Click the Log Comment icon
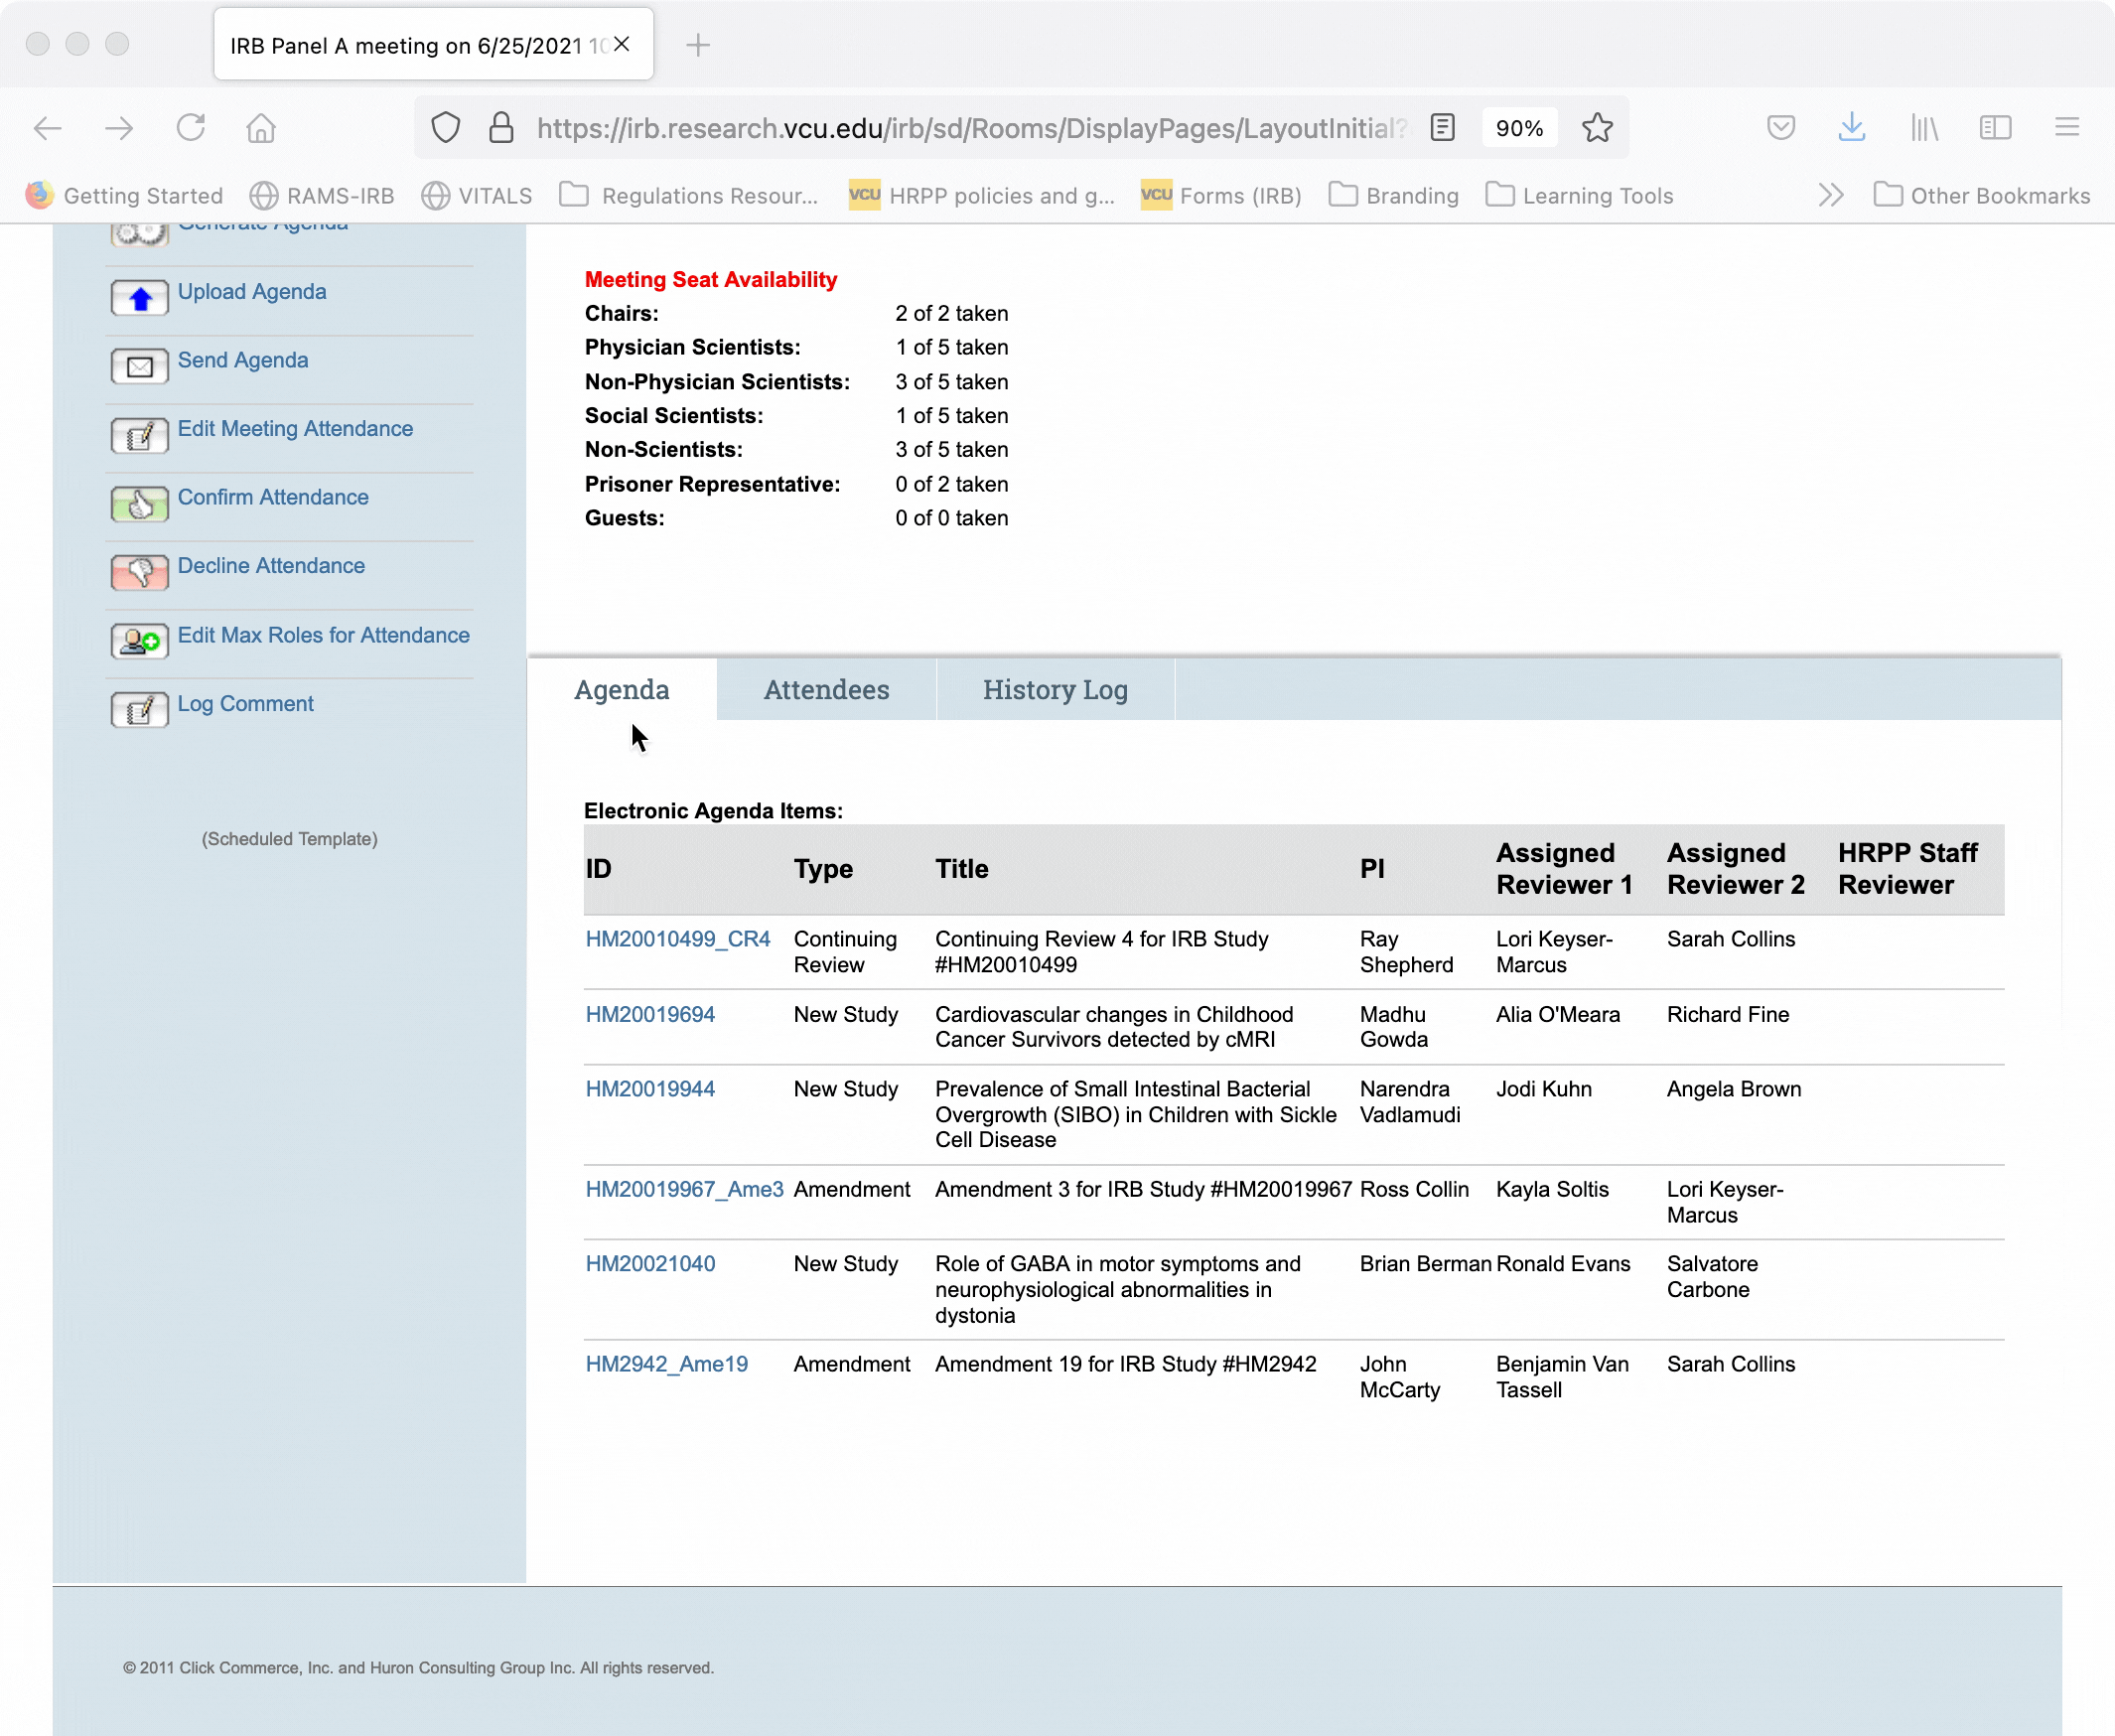Screen dimensions: 2115x1736 click(139, 711)
